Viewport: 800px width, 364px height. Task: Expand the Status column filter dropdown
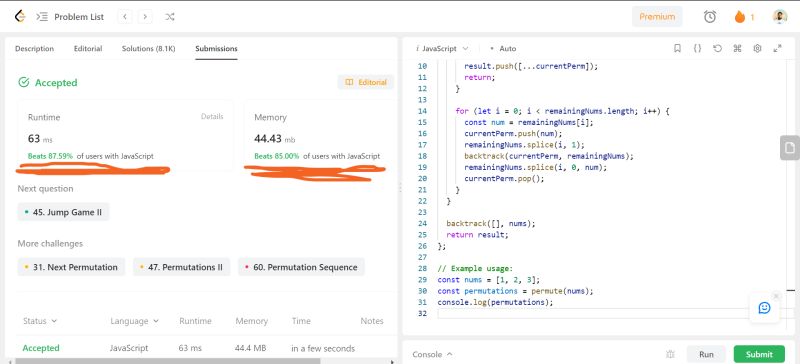[x=40, y=321]
